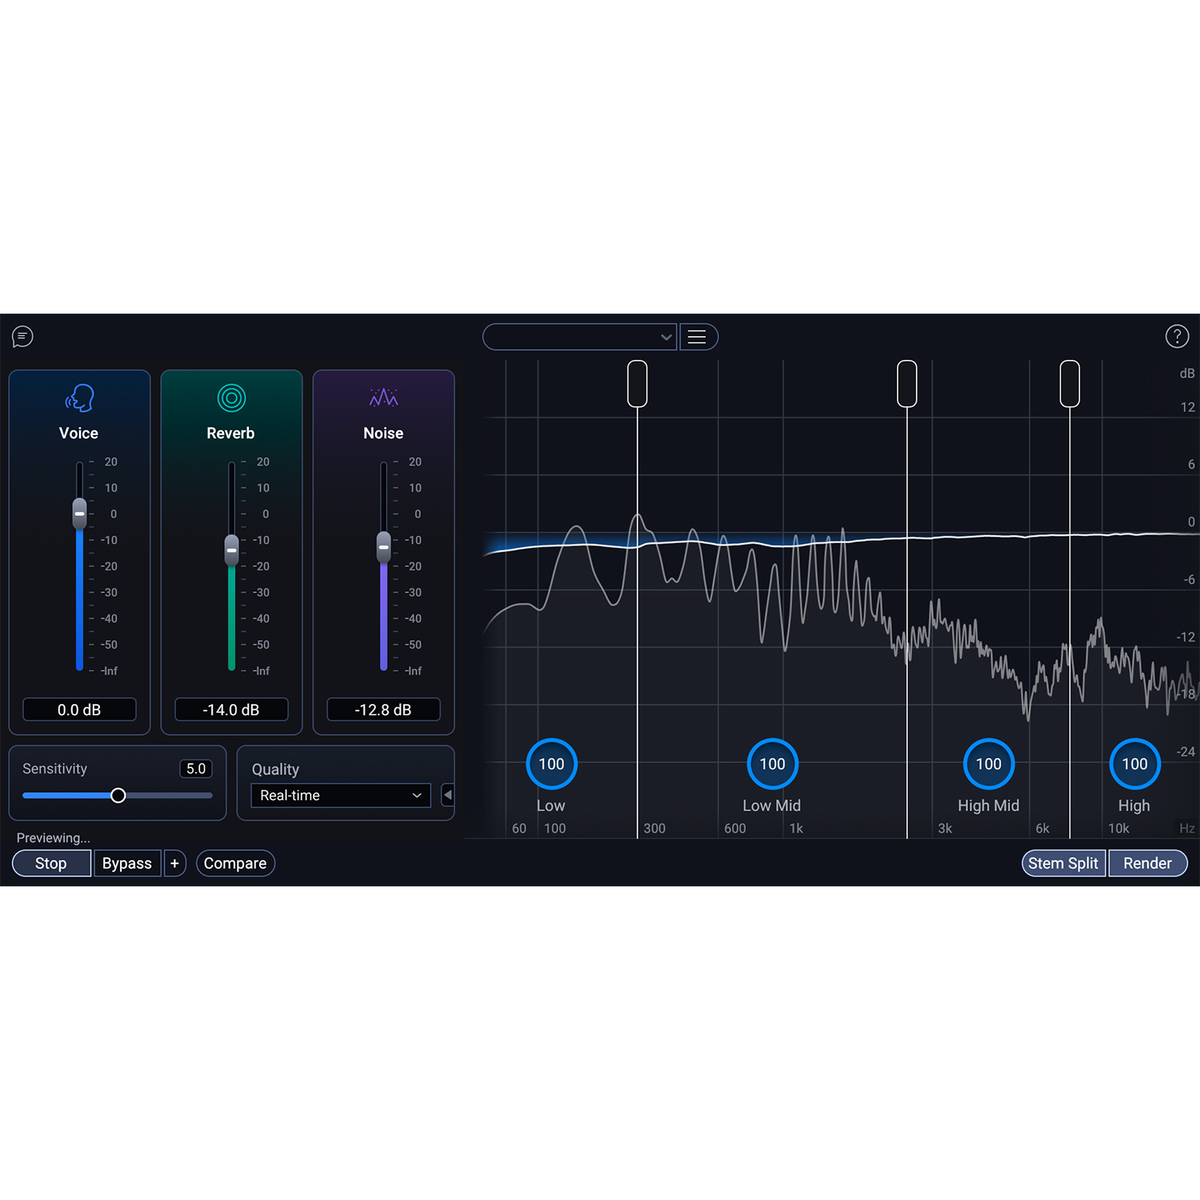
Task: Click the Sensitivity slider handle
Action: [118, 796]
